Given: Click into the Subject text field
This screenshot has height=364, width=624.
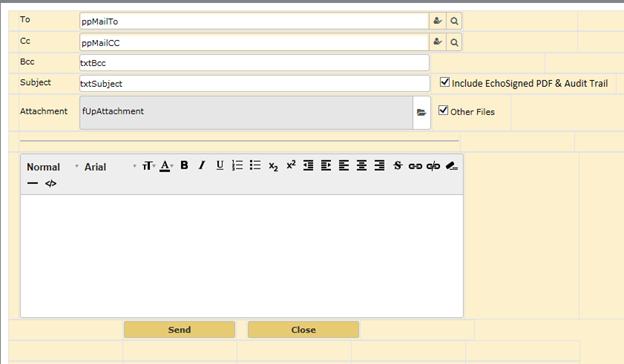Looking at the screenshot, I should pyautogui.click(x=255, y=84).
